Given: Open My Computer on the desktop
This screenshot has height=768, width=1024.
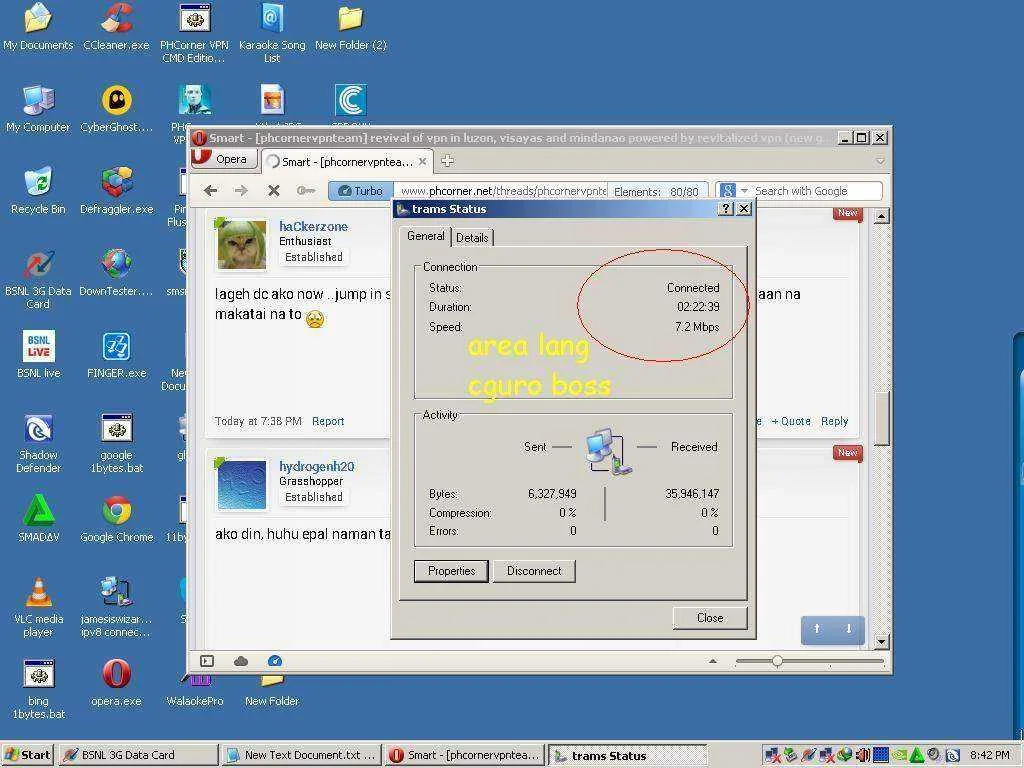Looking at the screenshot, I should pos(38,109).
